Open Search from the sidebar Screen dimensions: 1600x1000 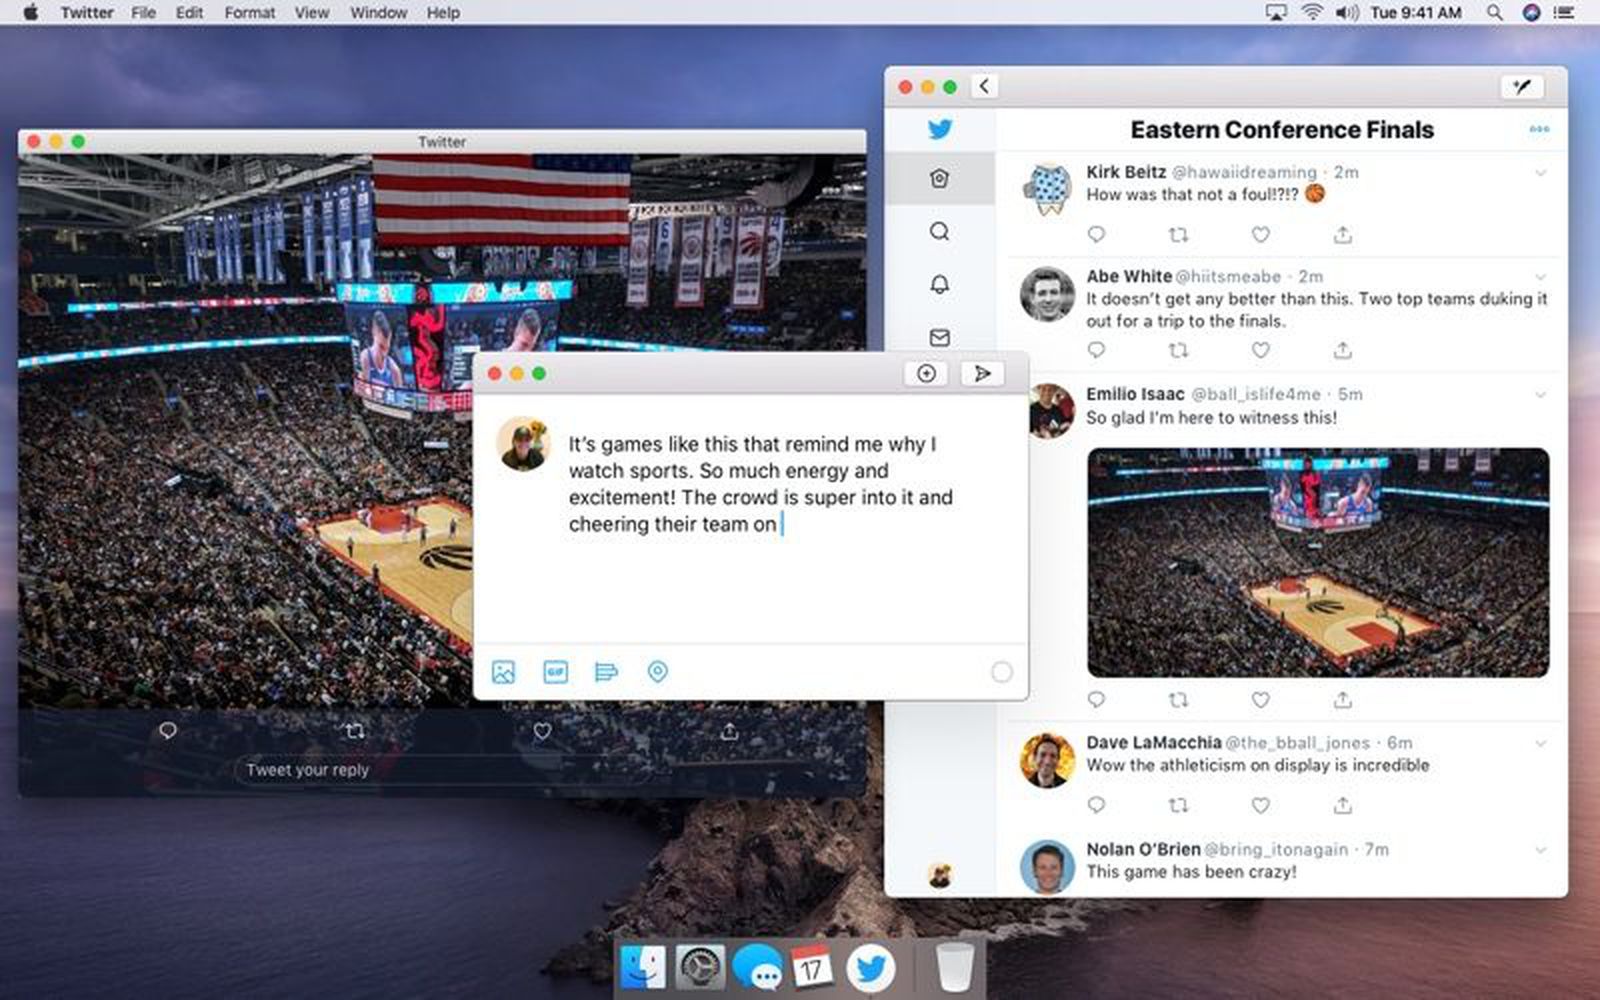coord(938,231)
